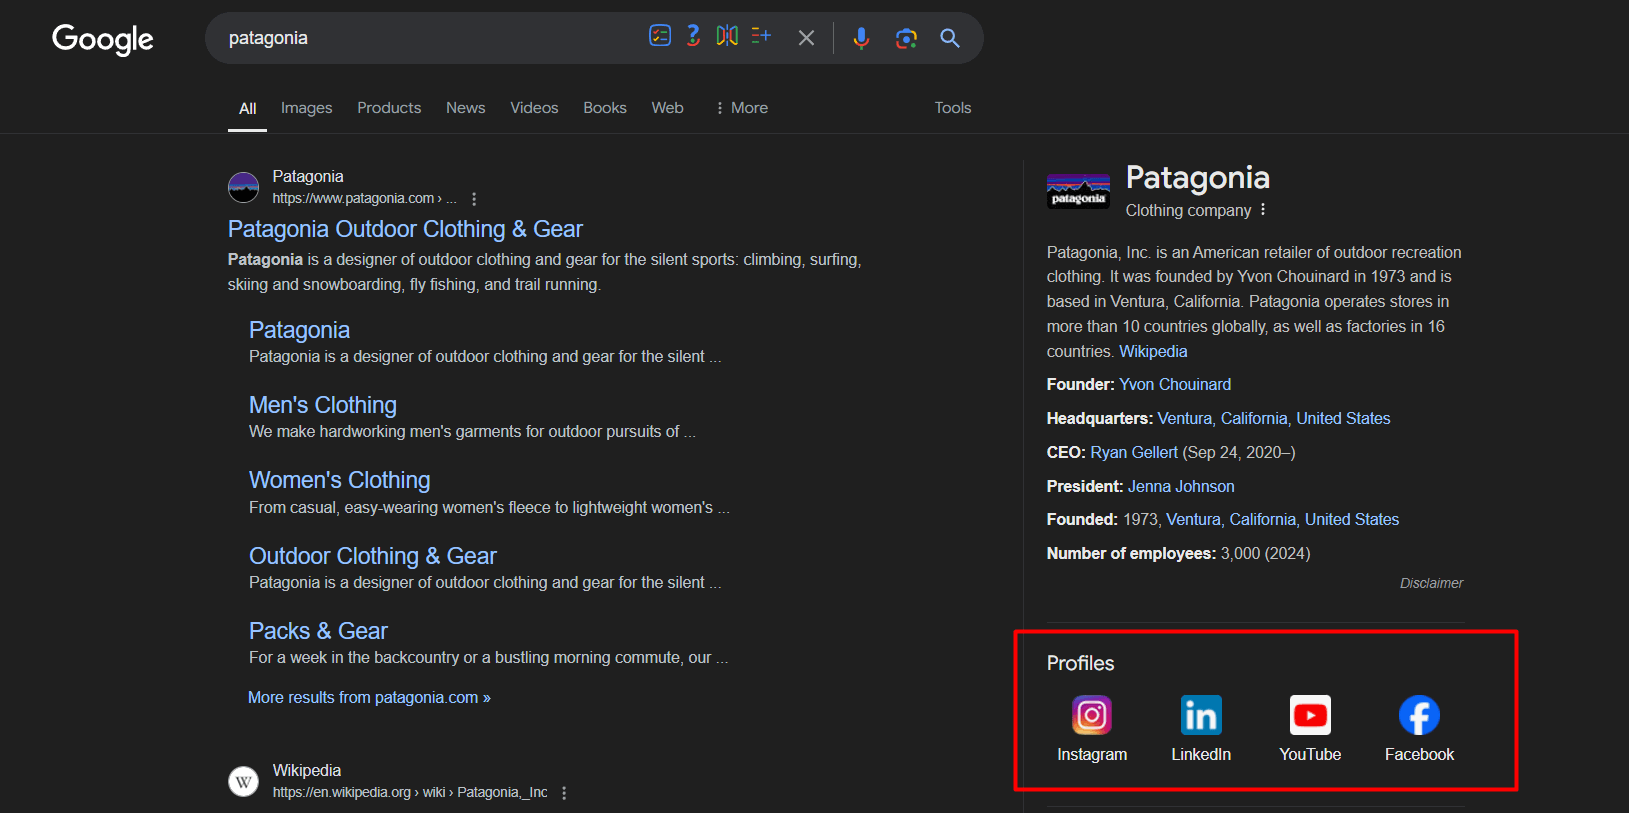Open the Tools options
1629x813 pixels.
(953, 108)
